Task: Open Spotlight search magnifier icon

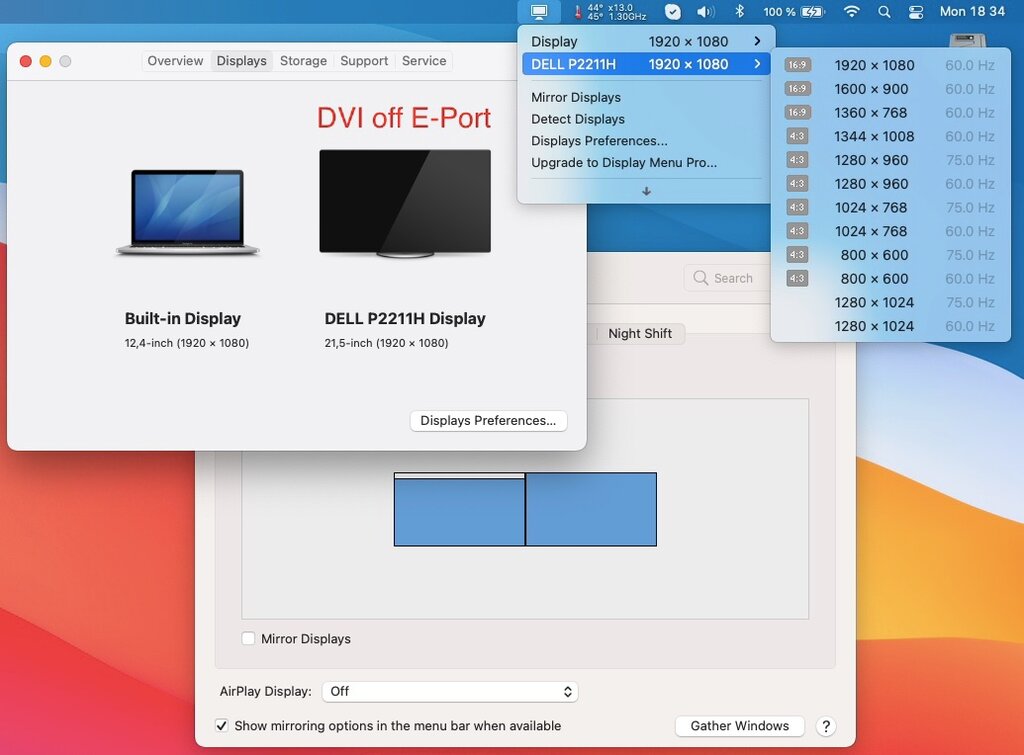Action: 884,12
